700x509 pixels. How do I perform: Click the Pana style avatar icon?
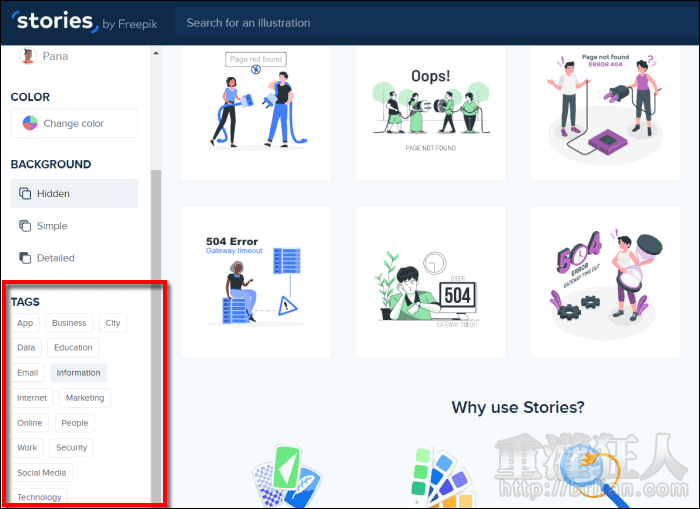[x=27, y=57]
